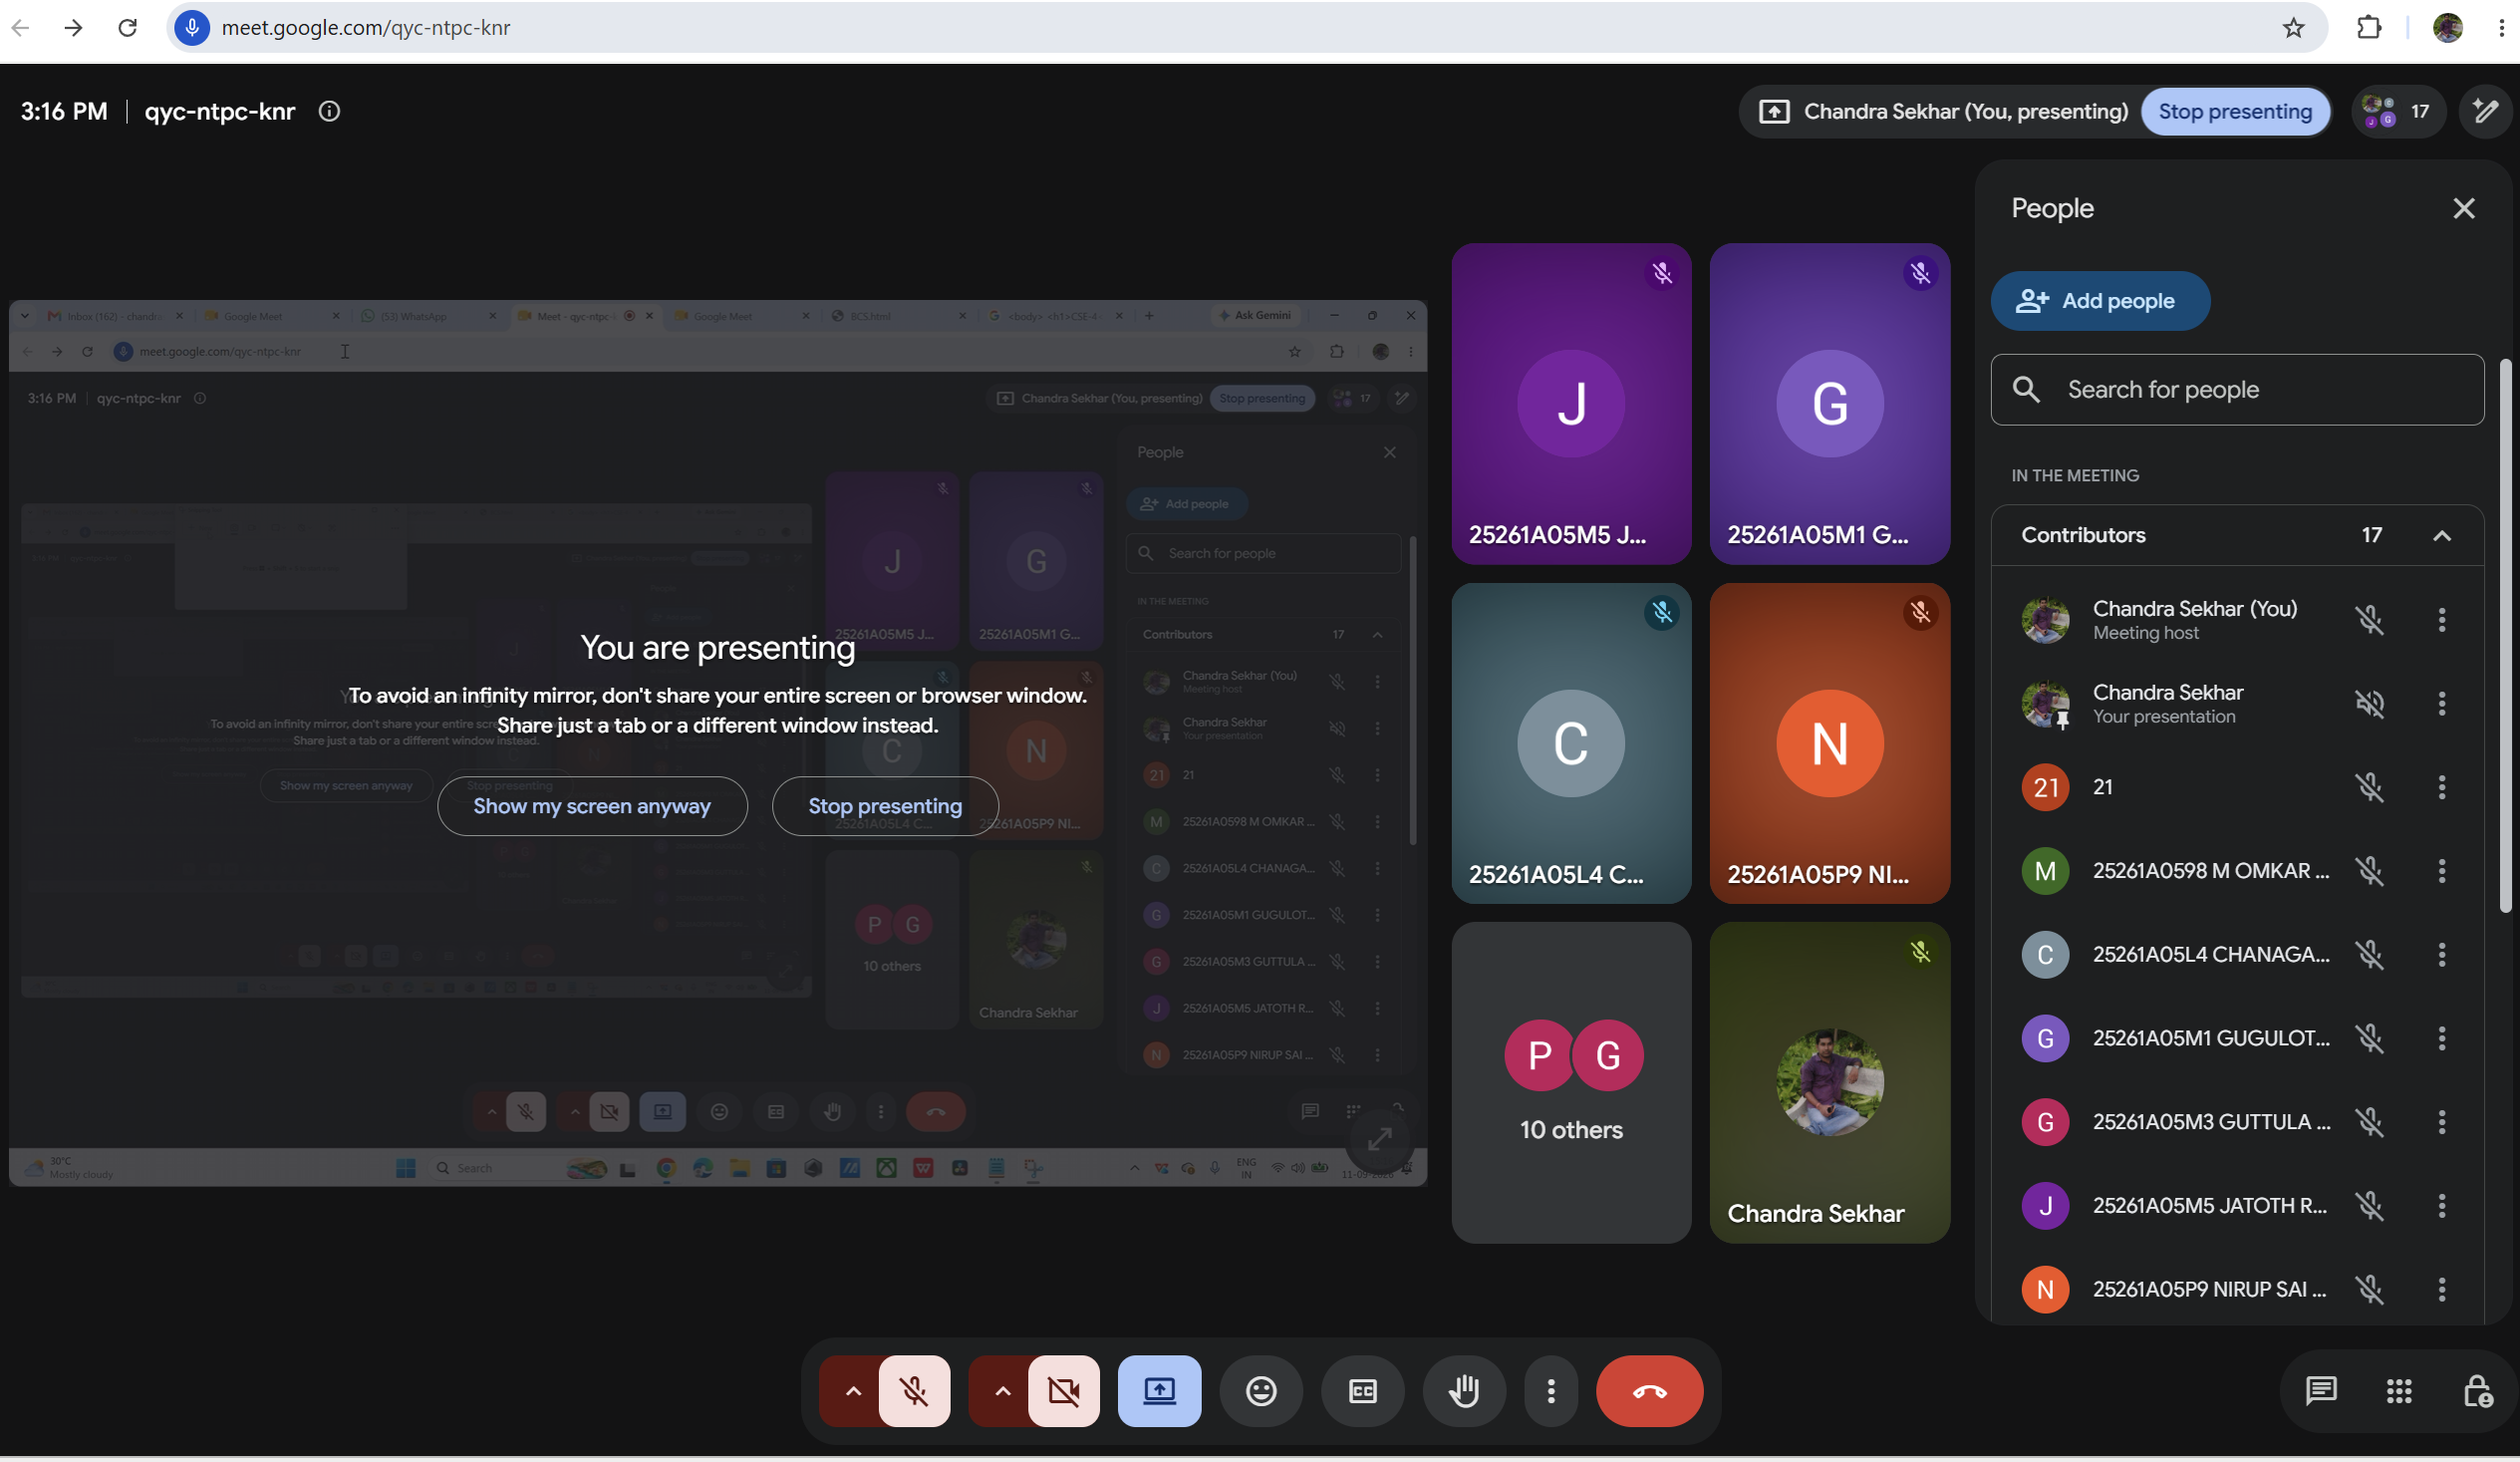Screen dimensions: 2520x1462
Task: Expand video settings arrow beside camera
Action: pos(1002,1391)
